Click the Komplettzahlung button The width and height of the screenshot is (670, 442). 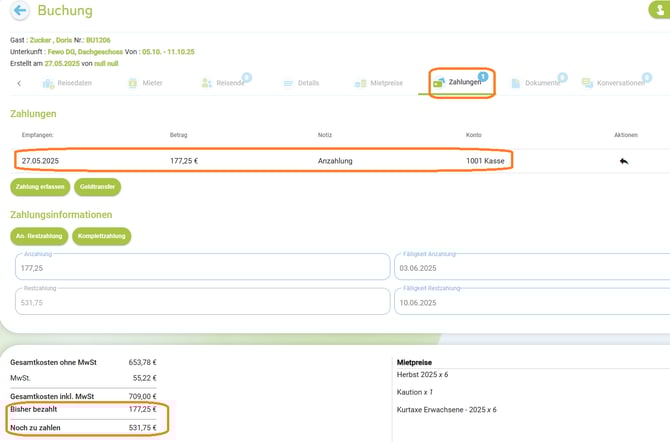click(101, 236)
